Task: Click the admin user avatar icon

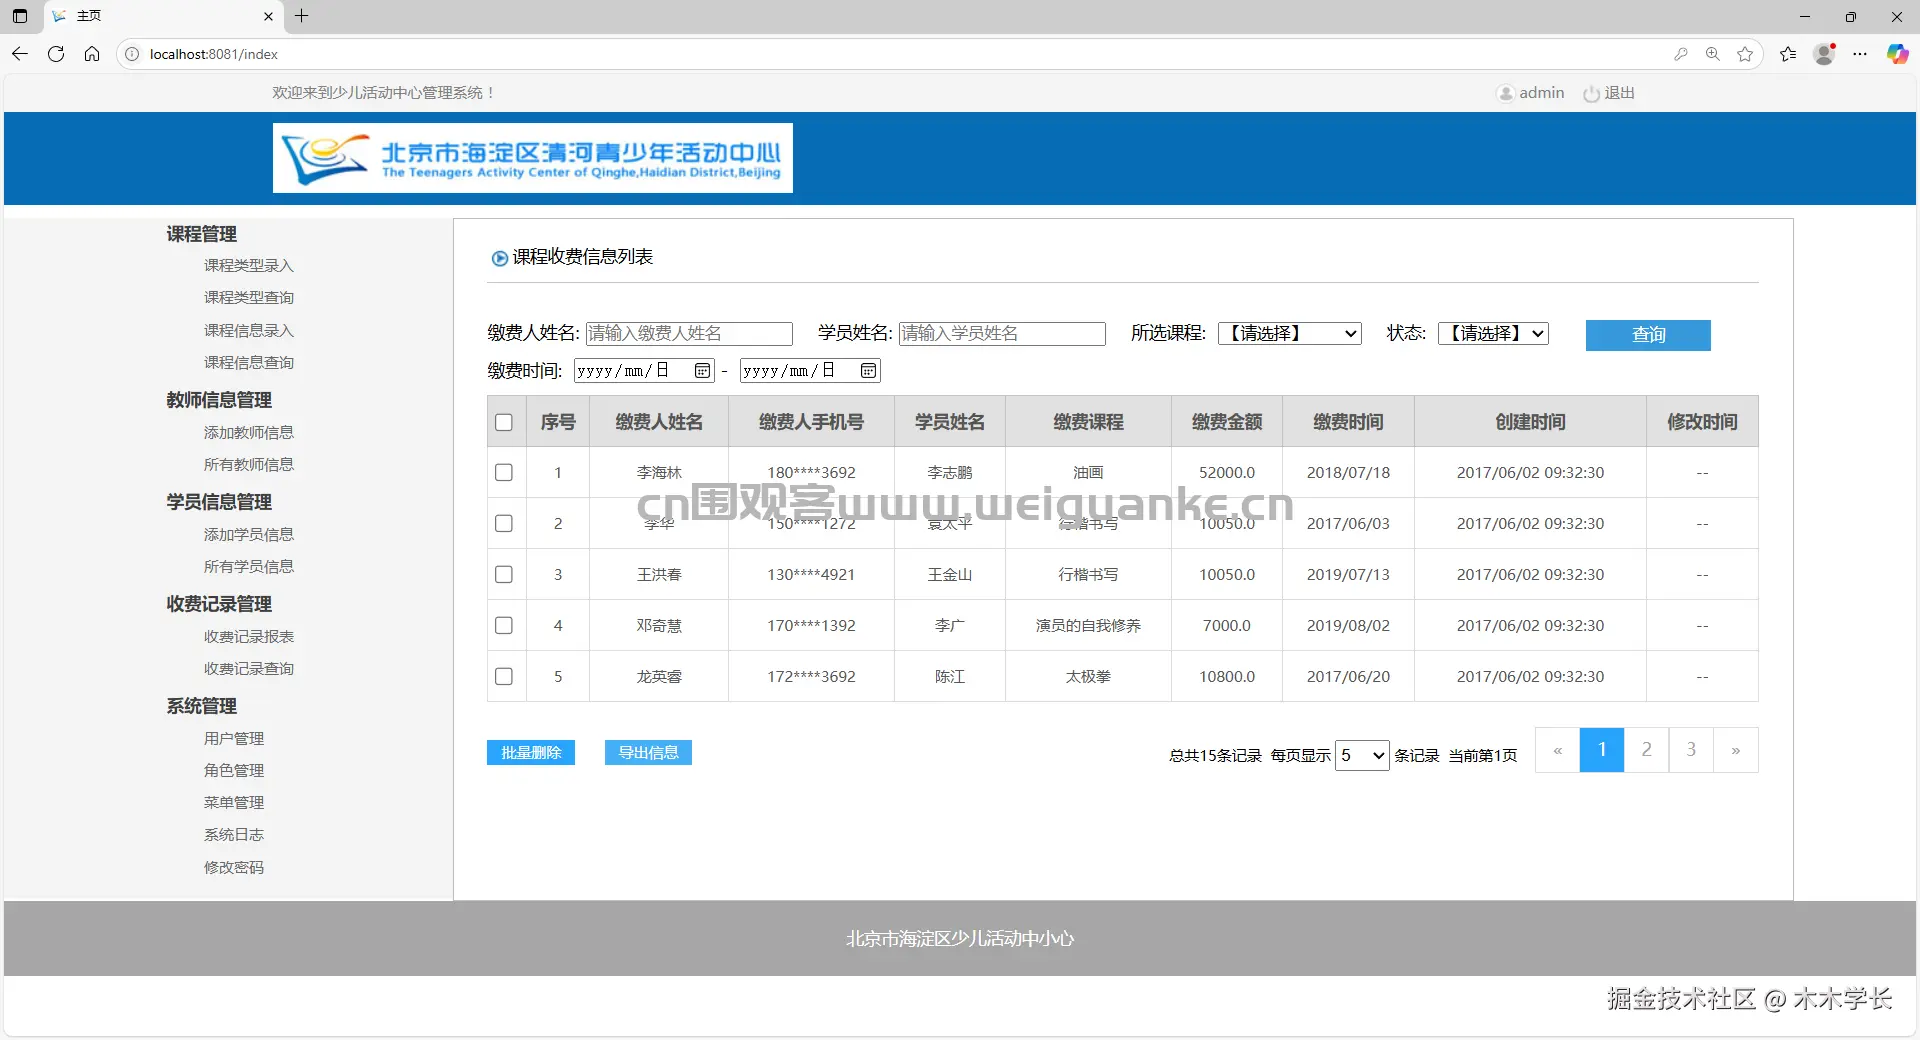Action: point(1505,93)
